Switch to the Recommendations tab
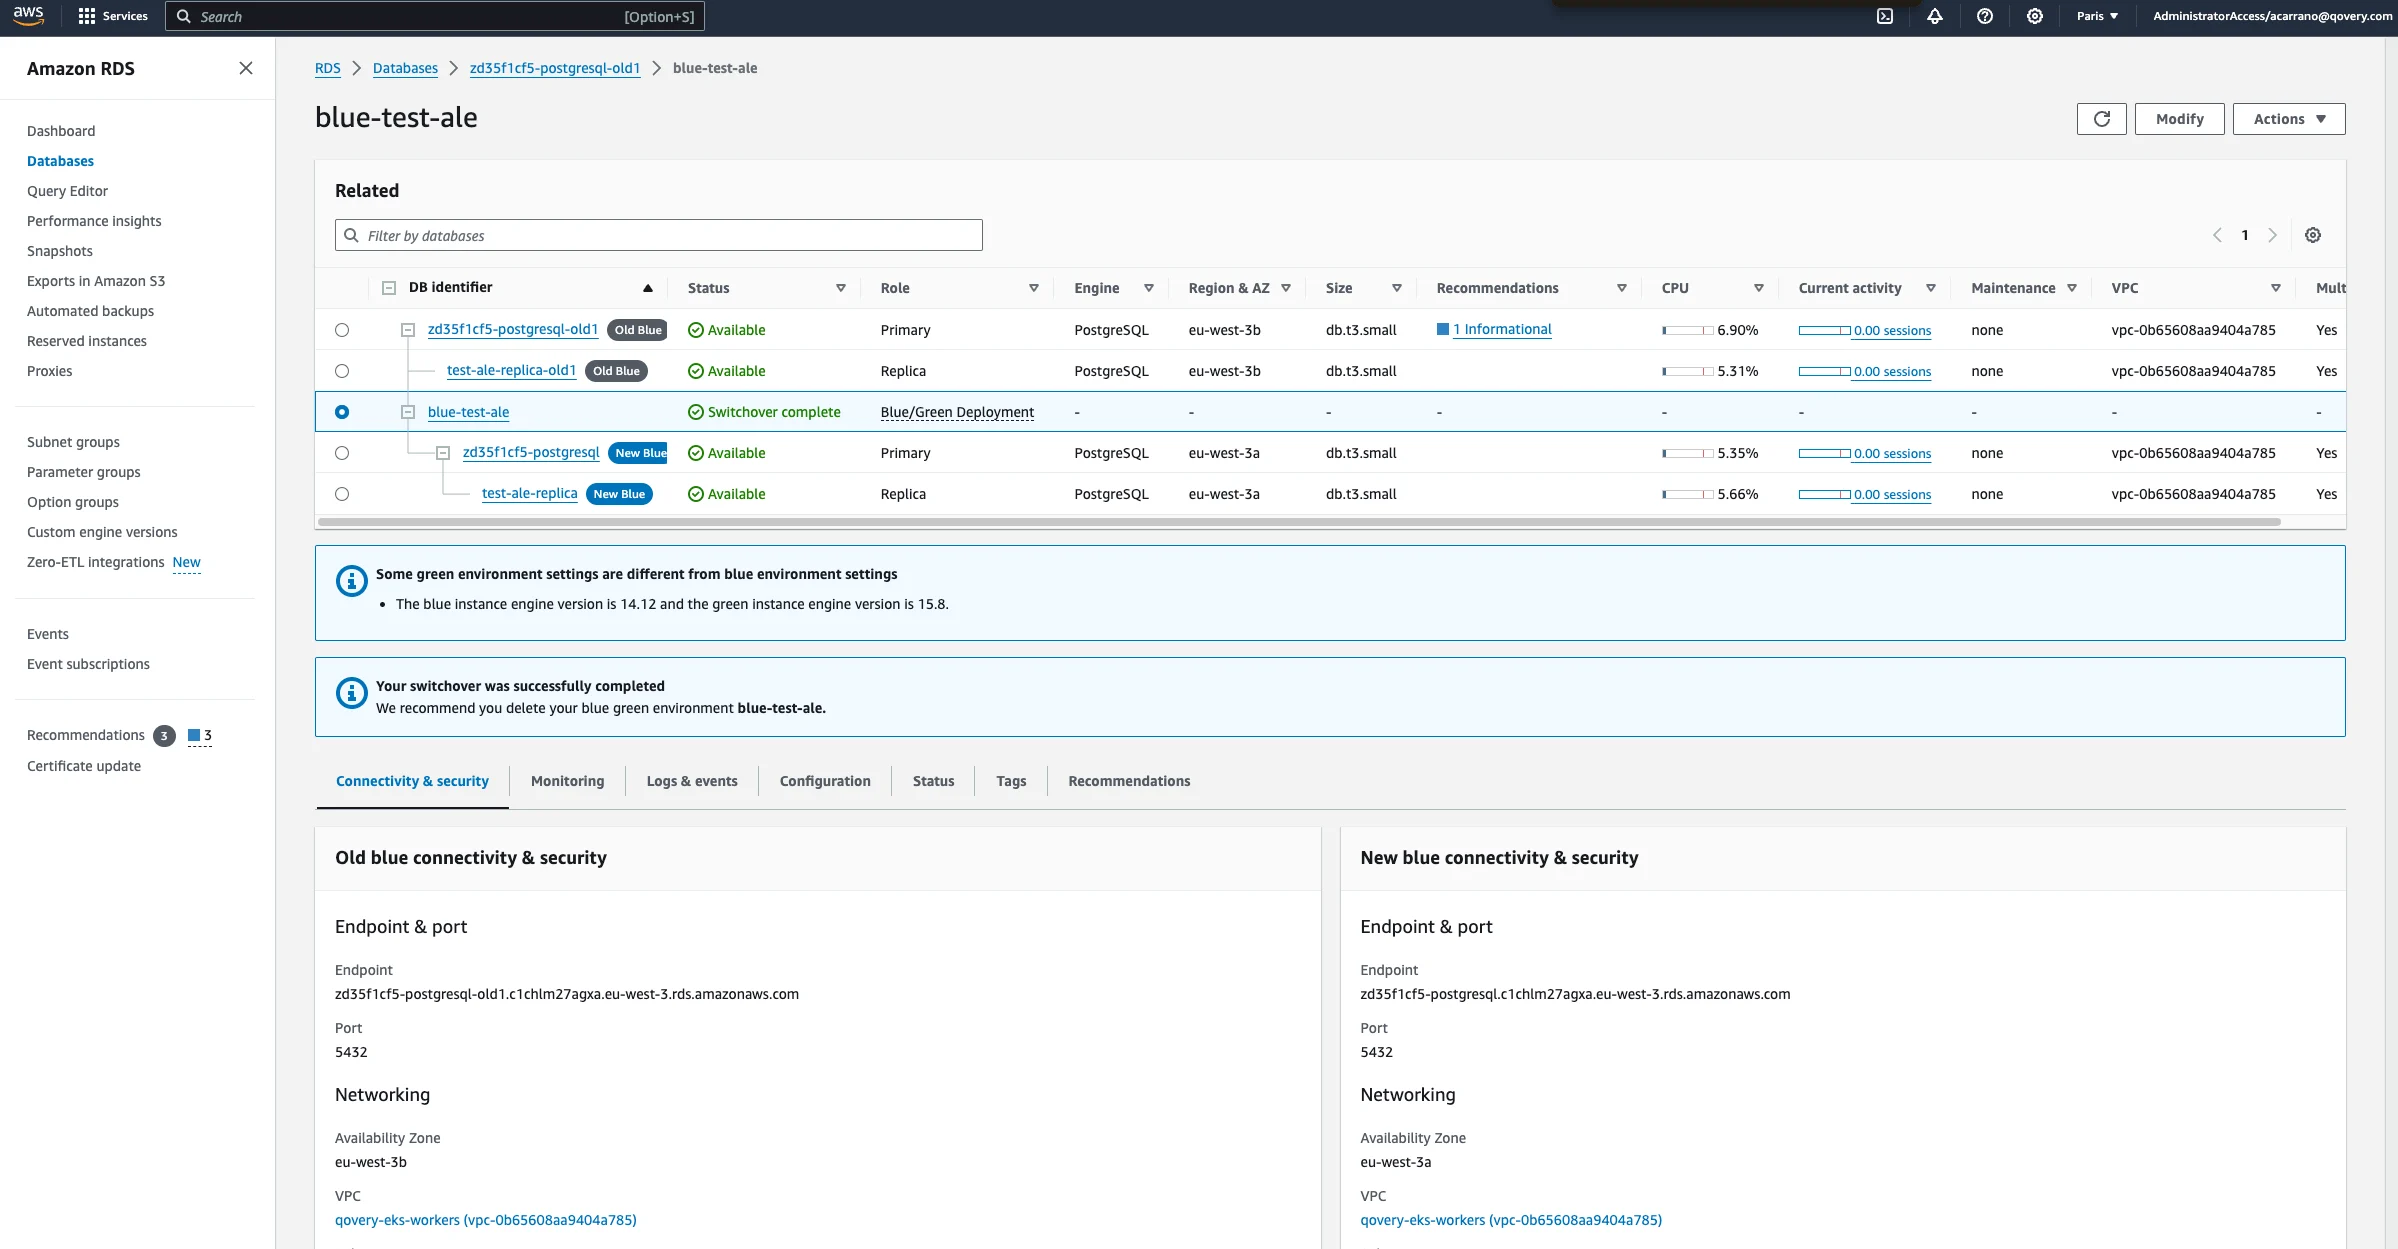The width and height of the screenshot is (2398, 1249). point(1129,781)
